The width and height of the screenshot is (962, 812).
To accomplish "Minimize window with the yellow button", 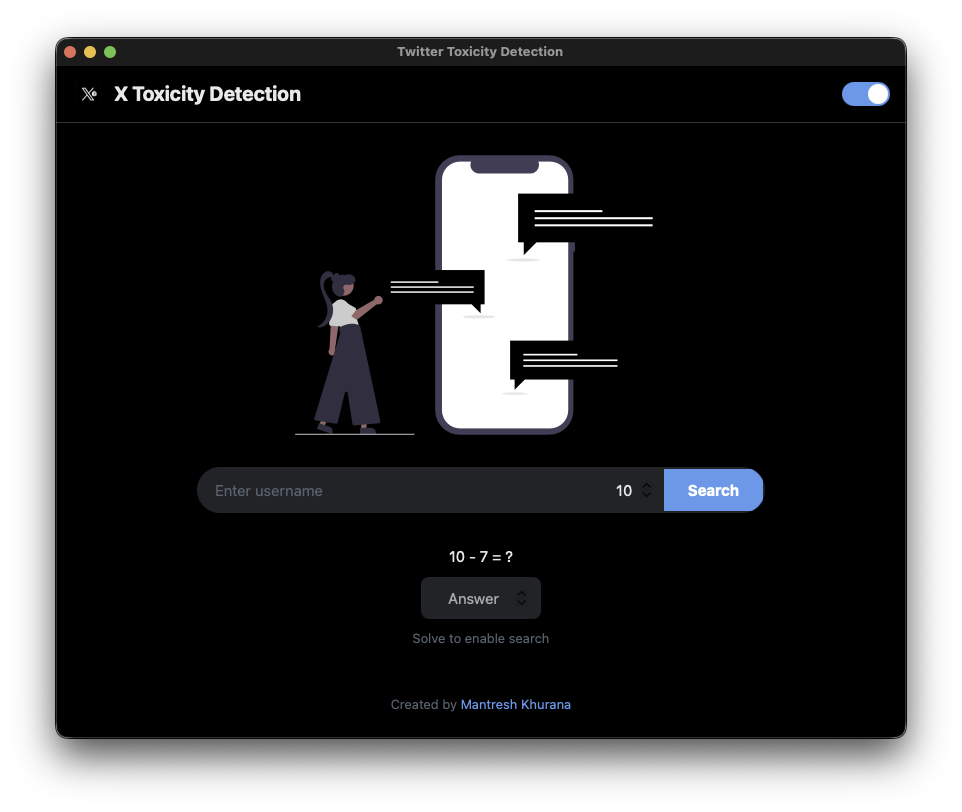I will 90,52.
